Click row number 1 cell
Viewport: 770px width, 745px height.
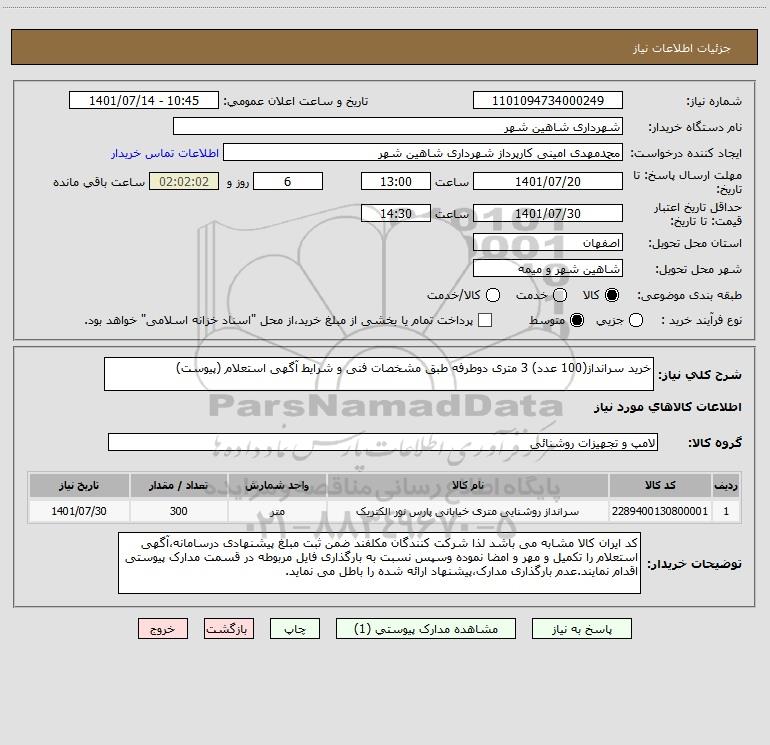(x=726, y=511)
